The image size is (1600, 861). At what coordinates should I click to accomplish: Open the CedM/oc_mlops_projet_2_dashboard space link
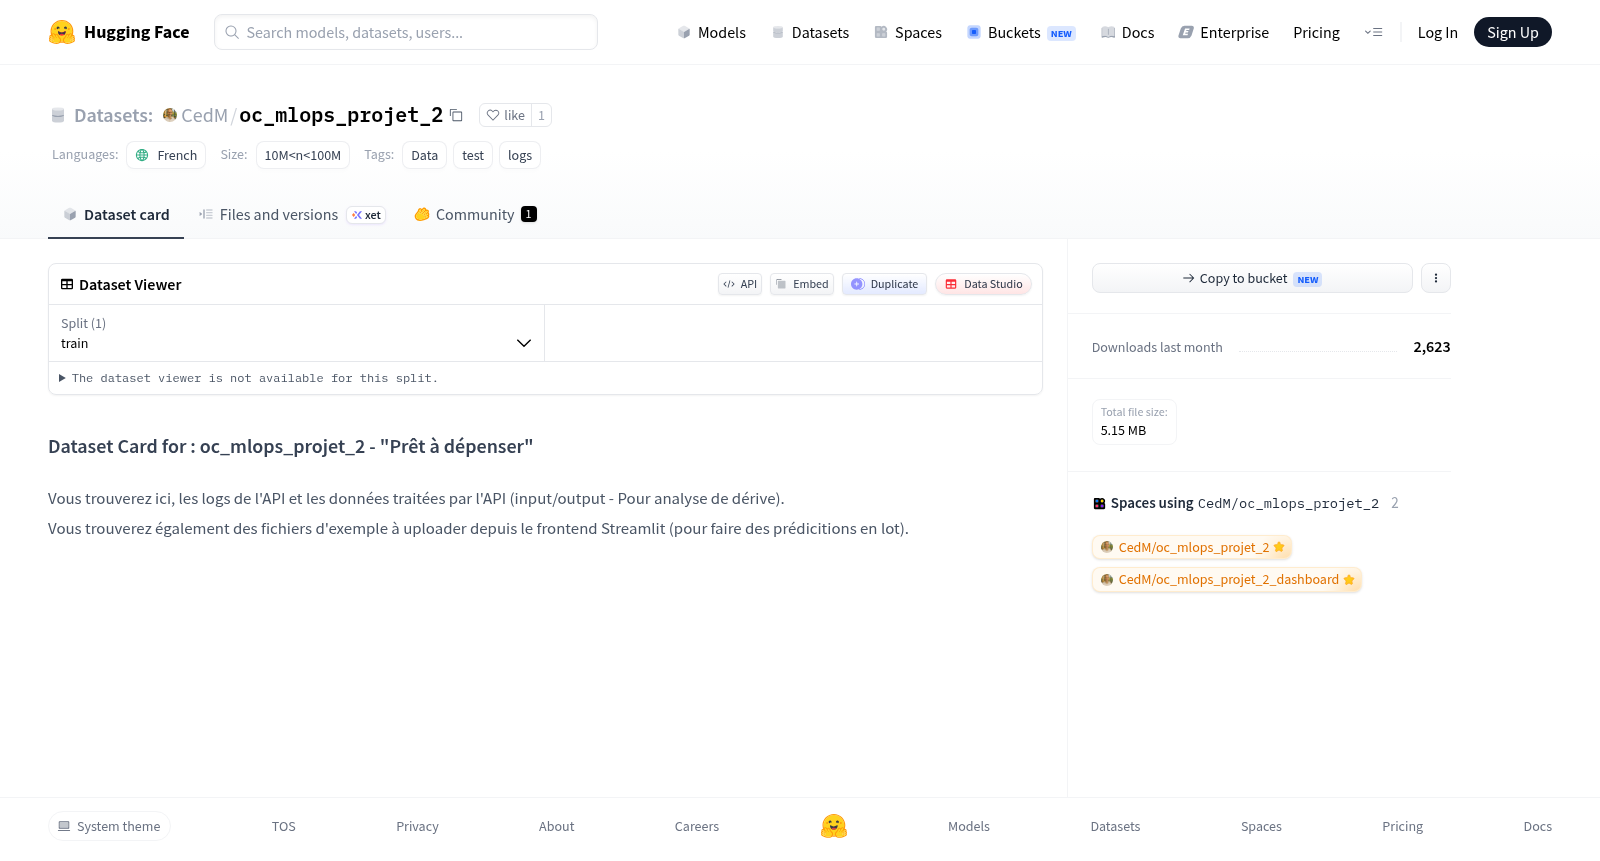point(1227,579)
